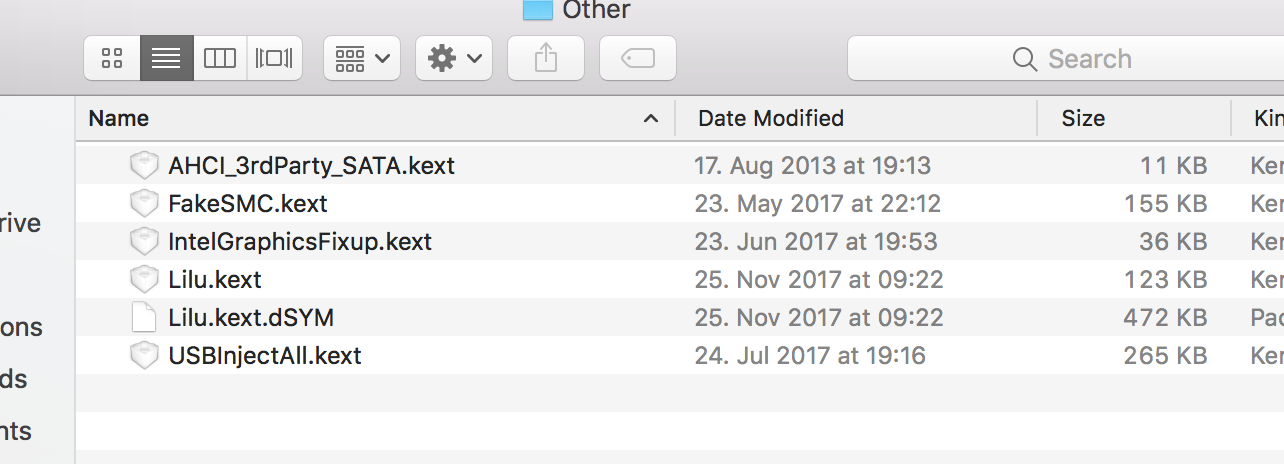This screenshot has width=1284, height=464.
Task: Switch to list view
Action: pyautogui.click(x=166, y=59)
